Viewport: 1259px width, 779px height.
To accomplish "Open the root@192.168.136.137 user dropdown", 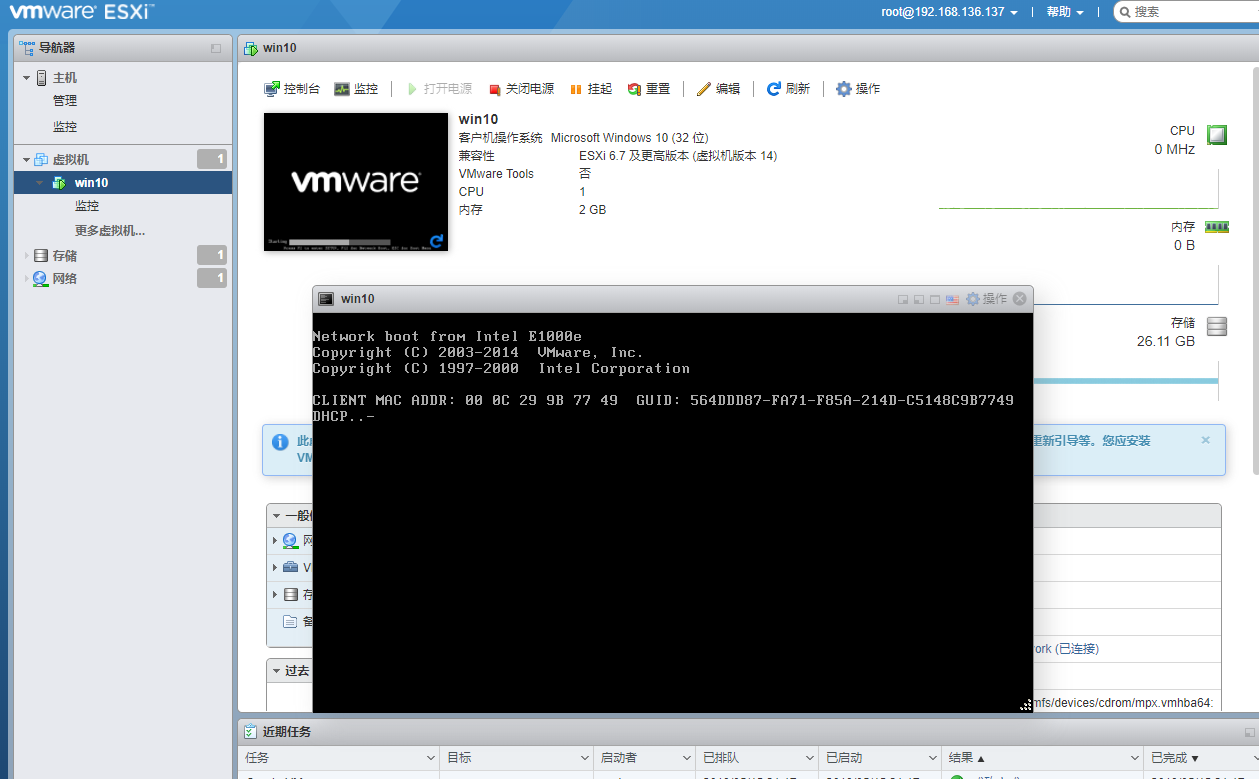I will coord(949,12).
